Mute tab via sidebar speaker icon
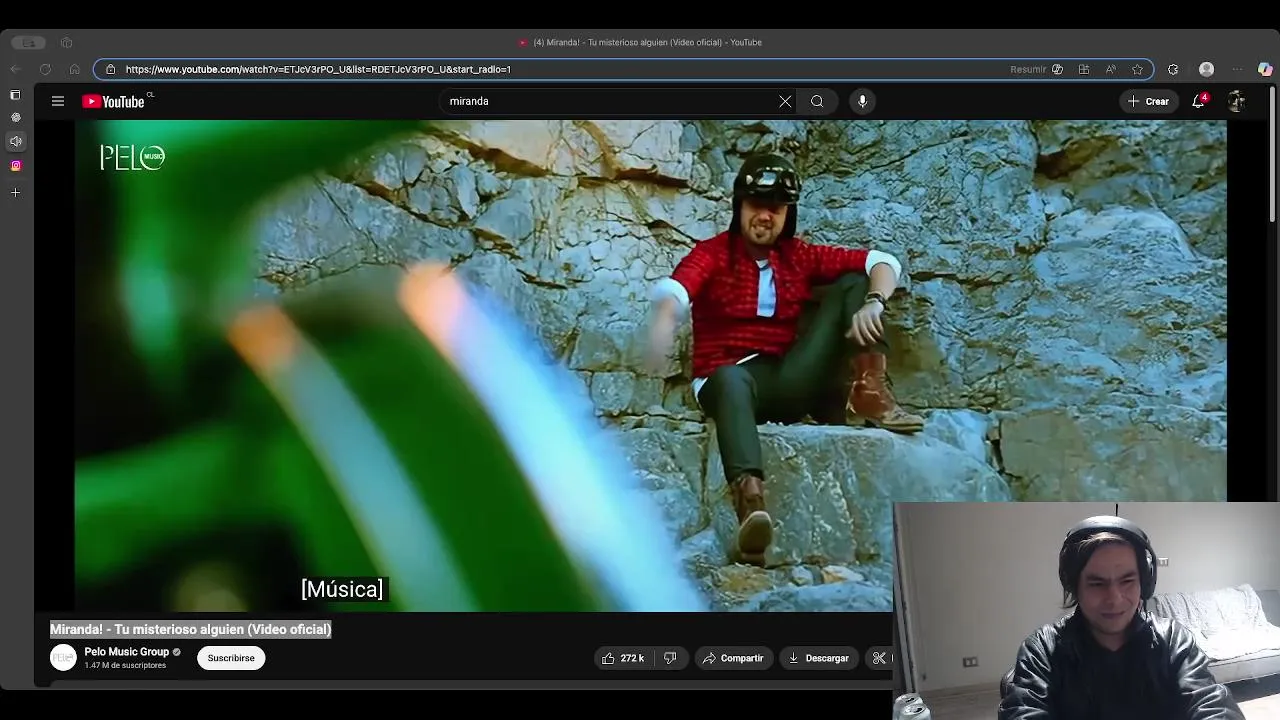 [15, 141]
